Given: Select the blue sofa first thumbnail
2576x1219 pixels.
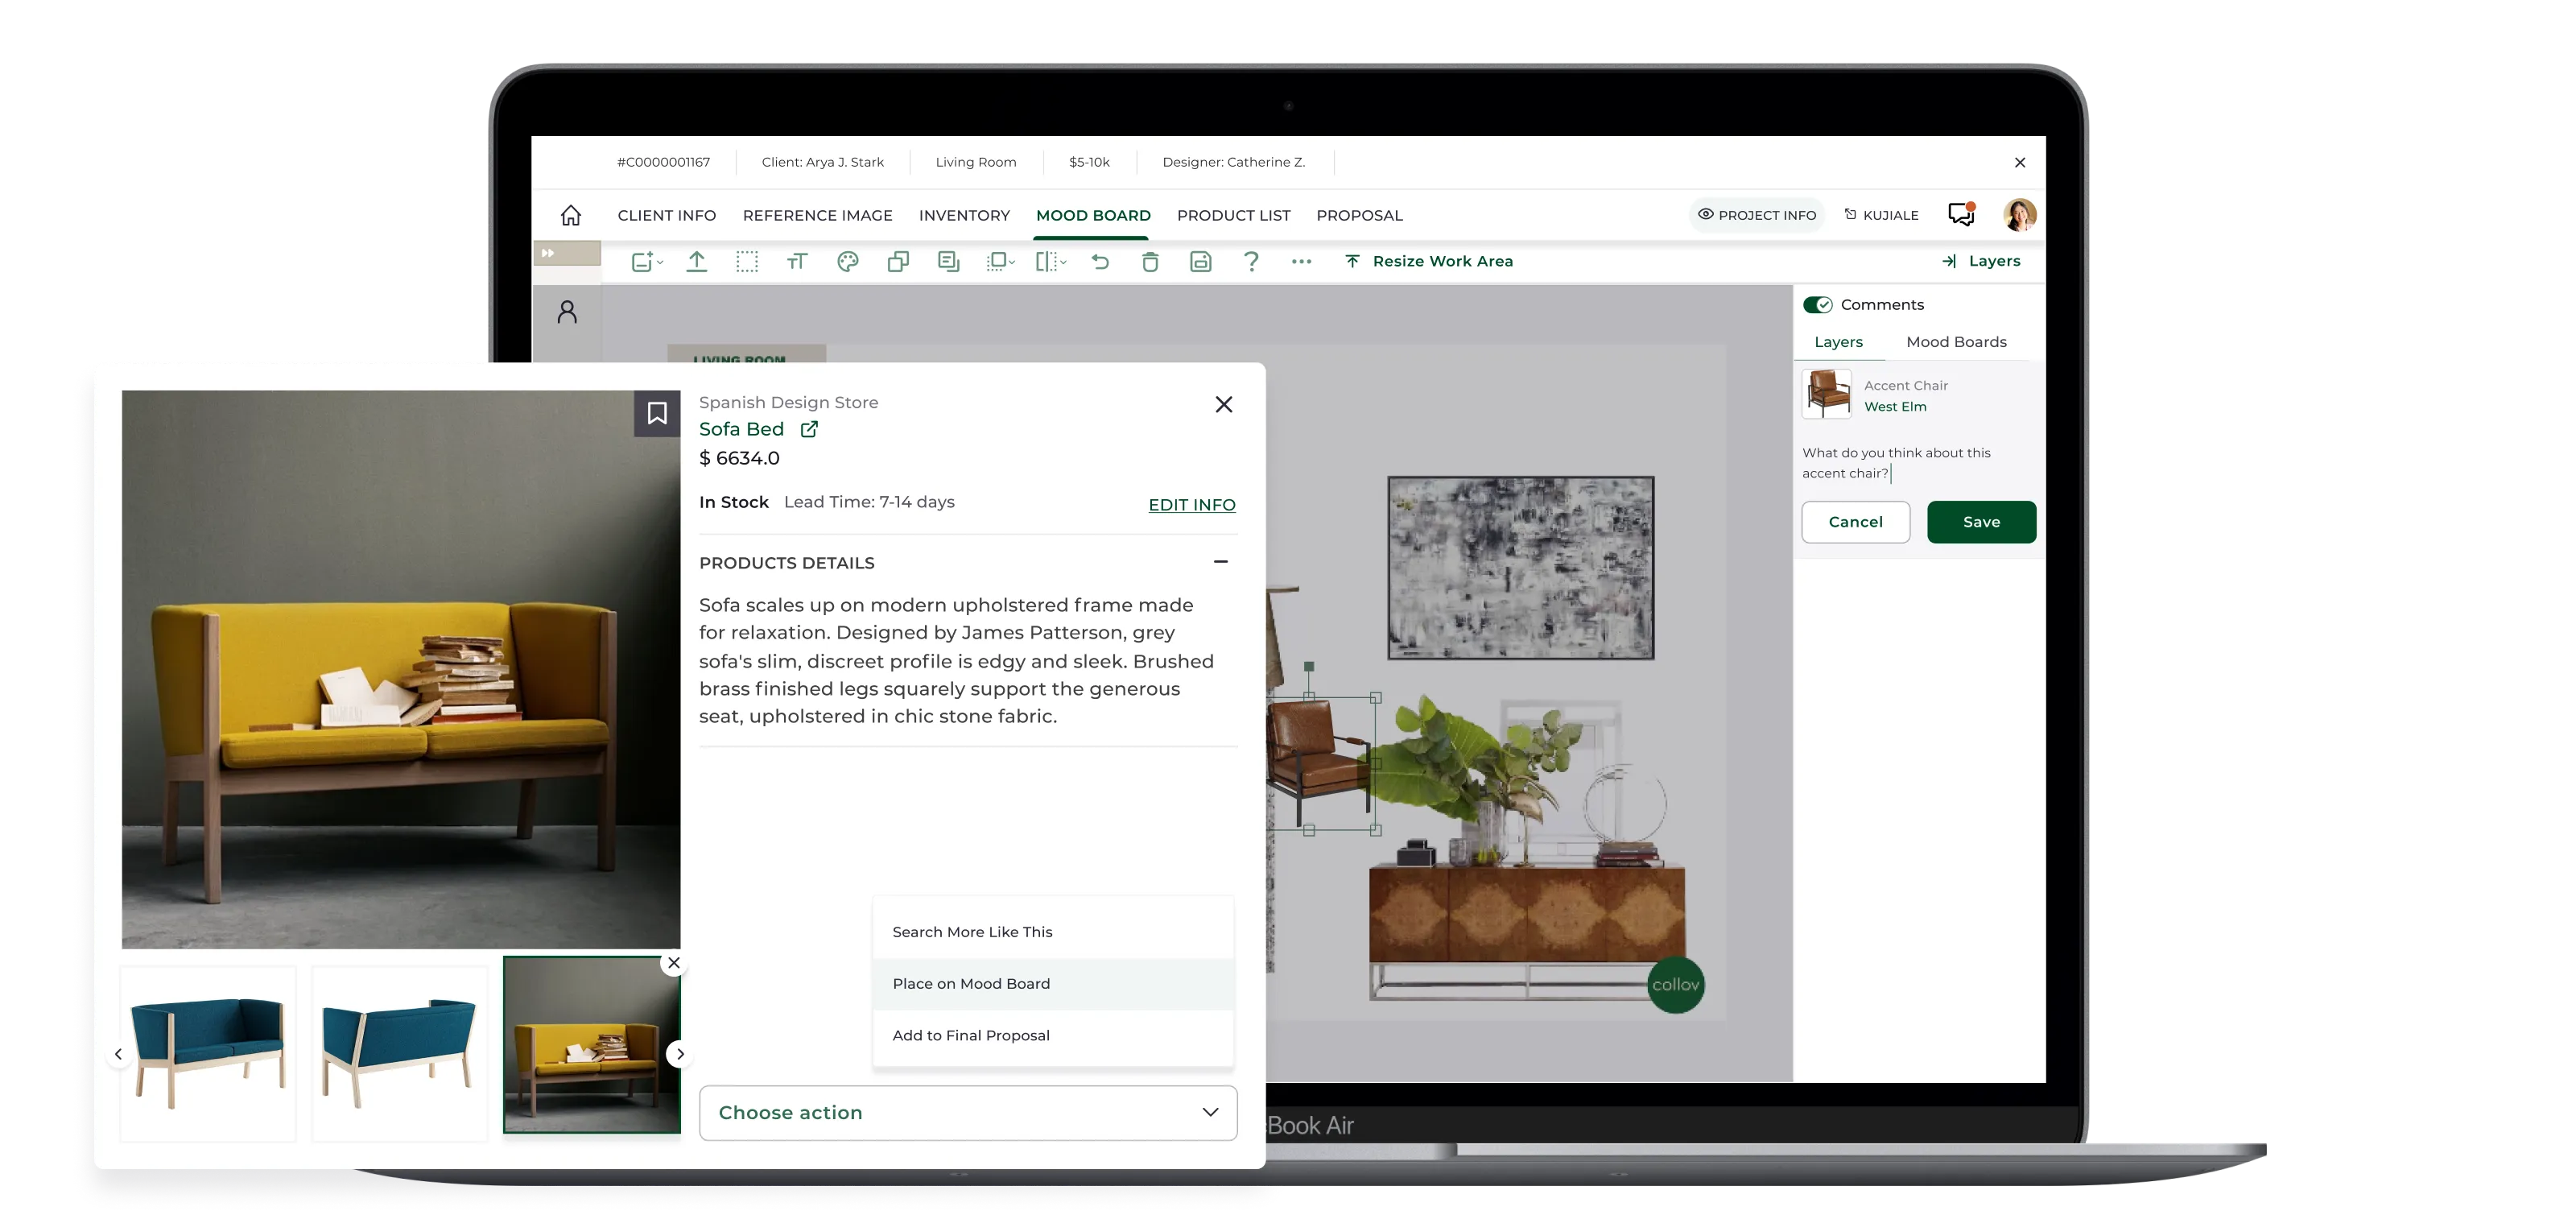Looking at the screenshot, I should click(208, 1053).
